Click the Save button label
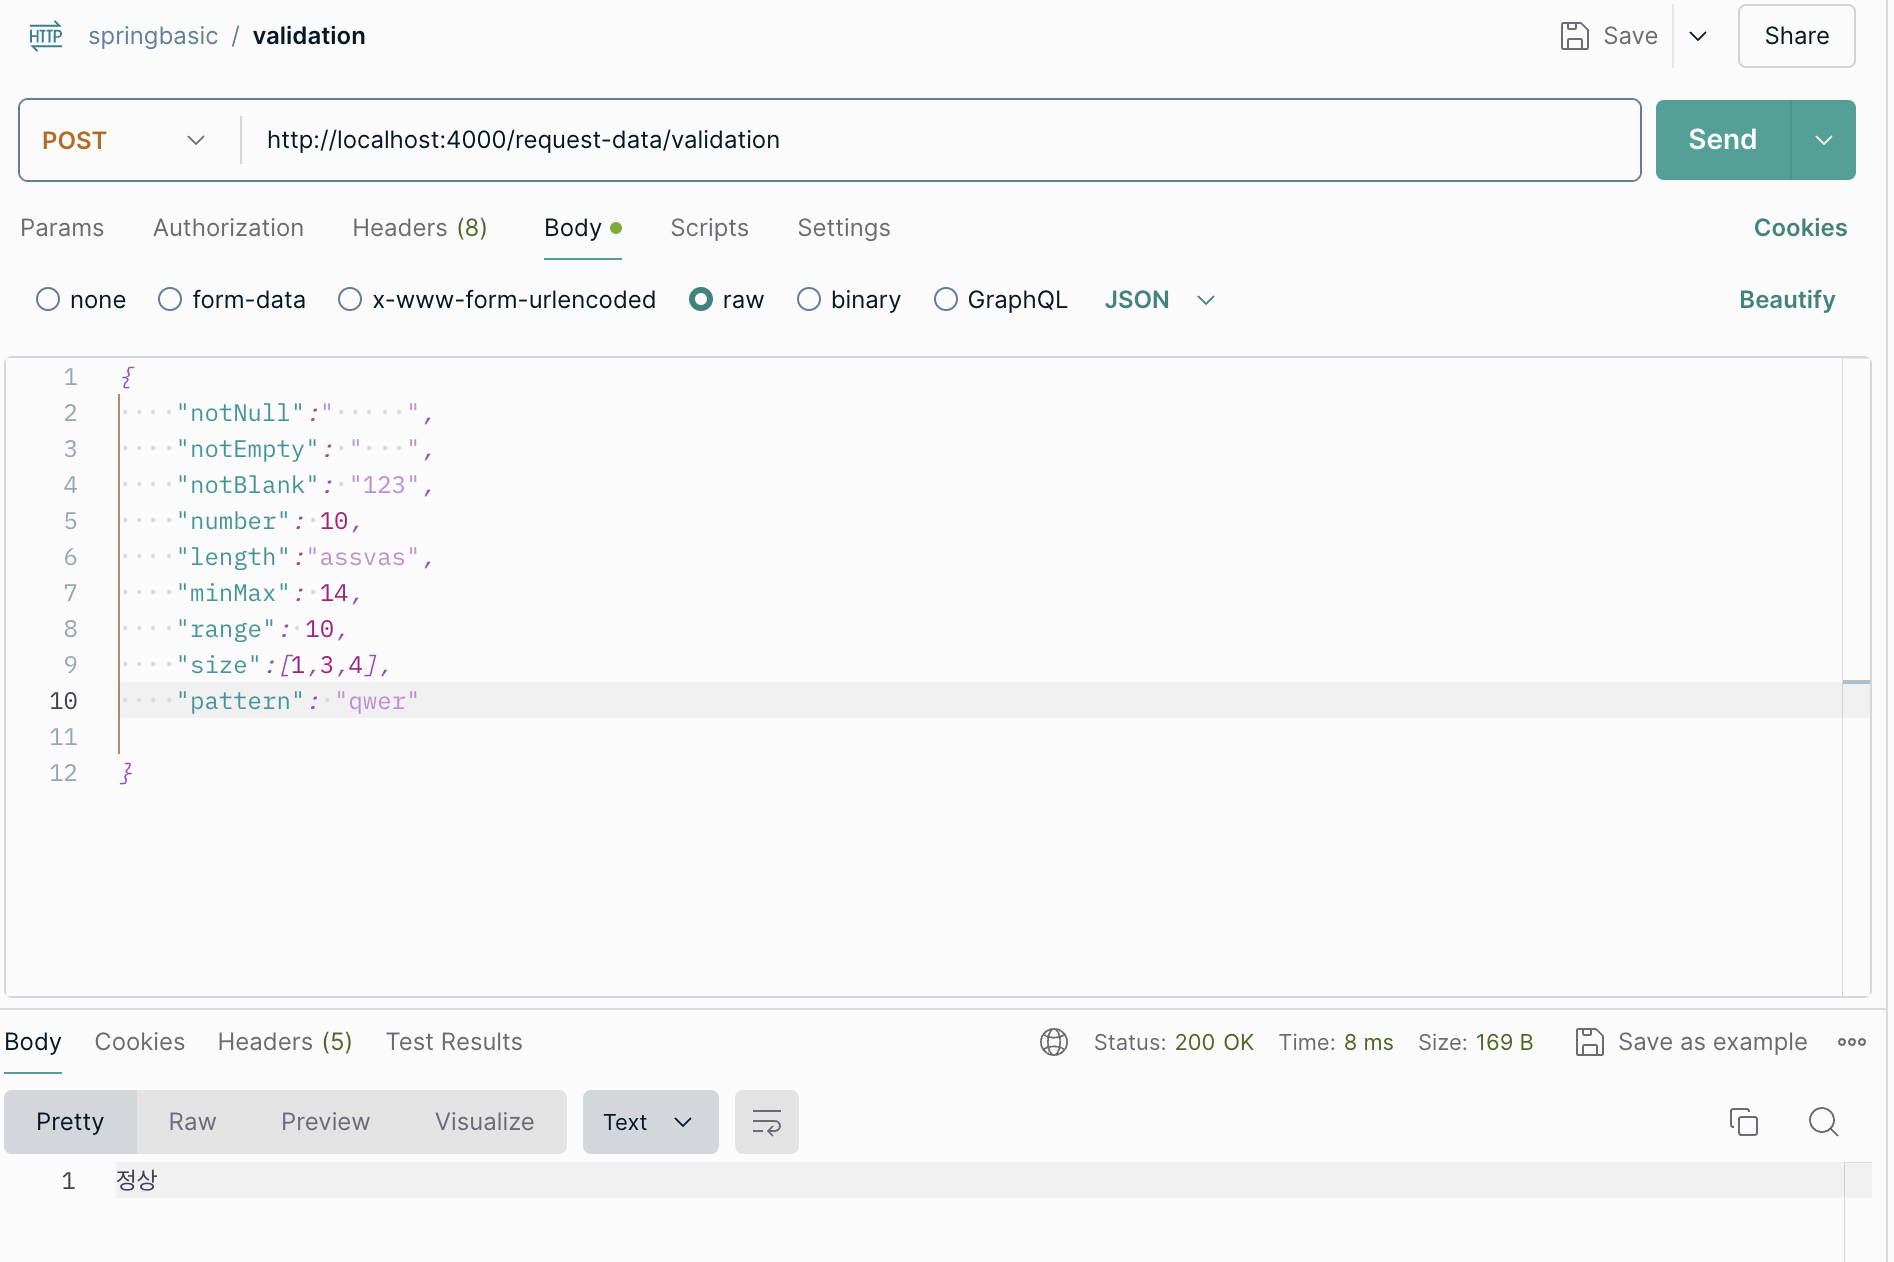Viewport: 1894px width, 1262px height. coord(1630,36)
